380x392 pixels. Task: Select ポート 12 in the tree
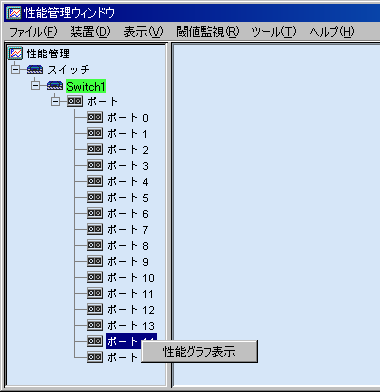[131, 310]
